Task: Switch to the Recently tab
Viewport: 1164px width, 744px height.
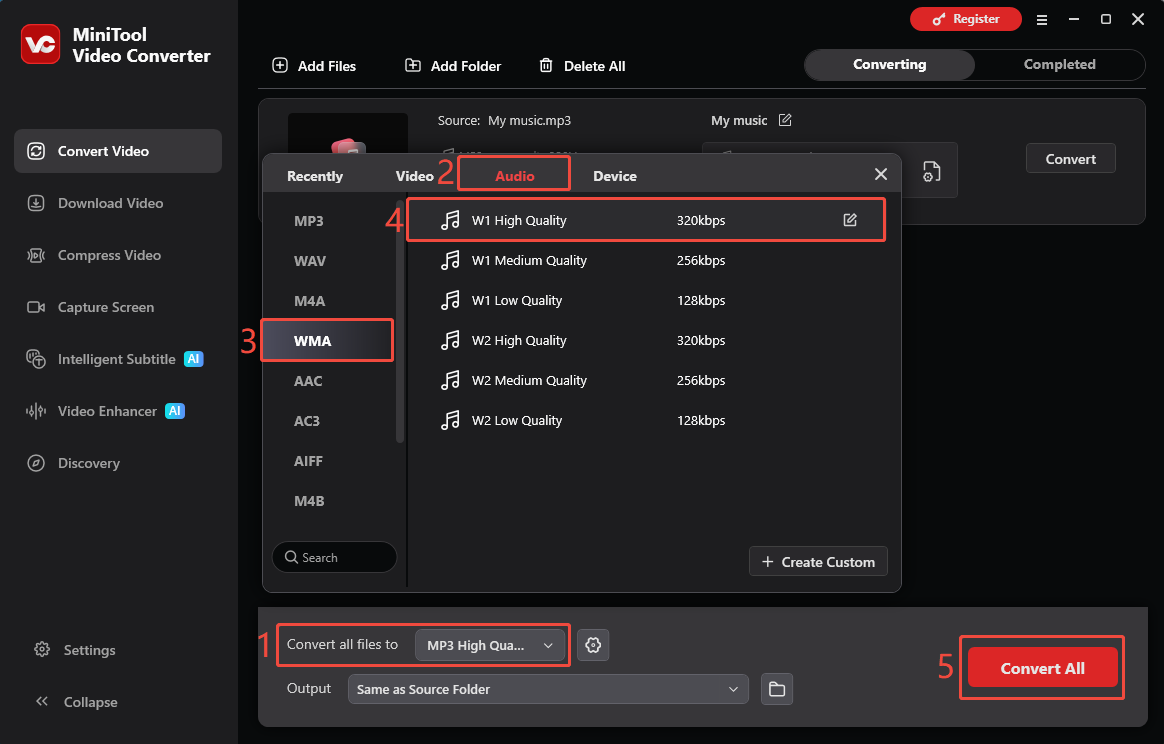Action: point(315,176)
